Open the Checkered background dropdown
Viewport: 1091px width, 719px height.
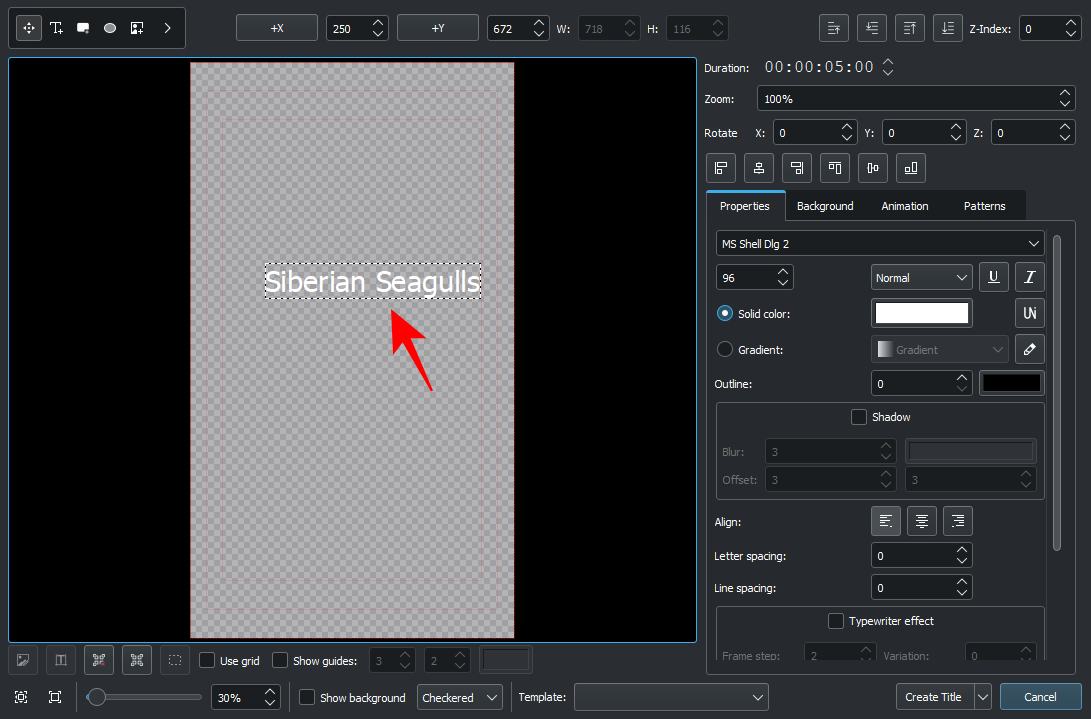pyautogui.click(x=460, y=697)
